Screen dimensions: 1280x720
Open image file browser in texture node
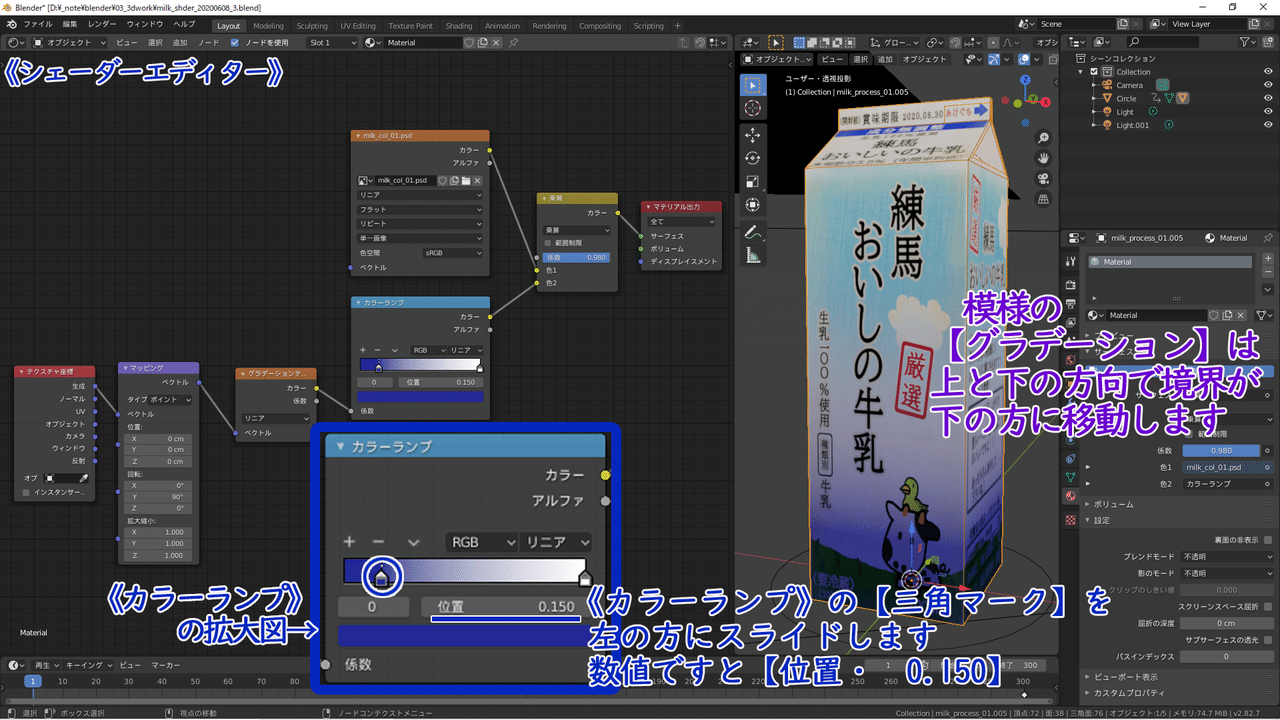click(x=465, y=180)
